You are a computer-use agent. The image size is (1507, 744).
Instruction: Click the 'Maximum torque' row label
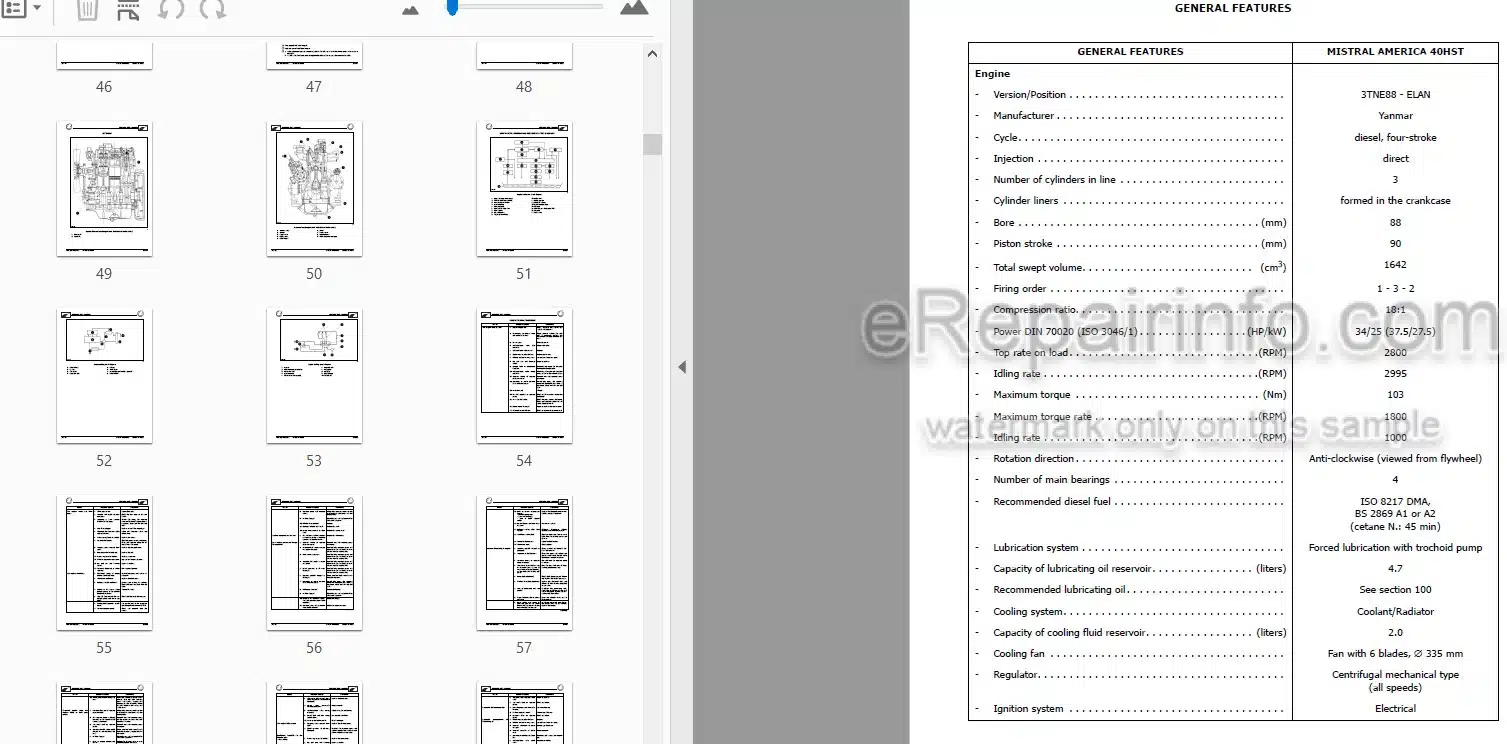click(x=1031, y=395)
